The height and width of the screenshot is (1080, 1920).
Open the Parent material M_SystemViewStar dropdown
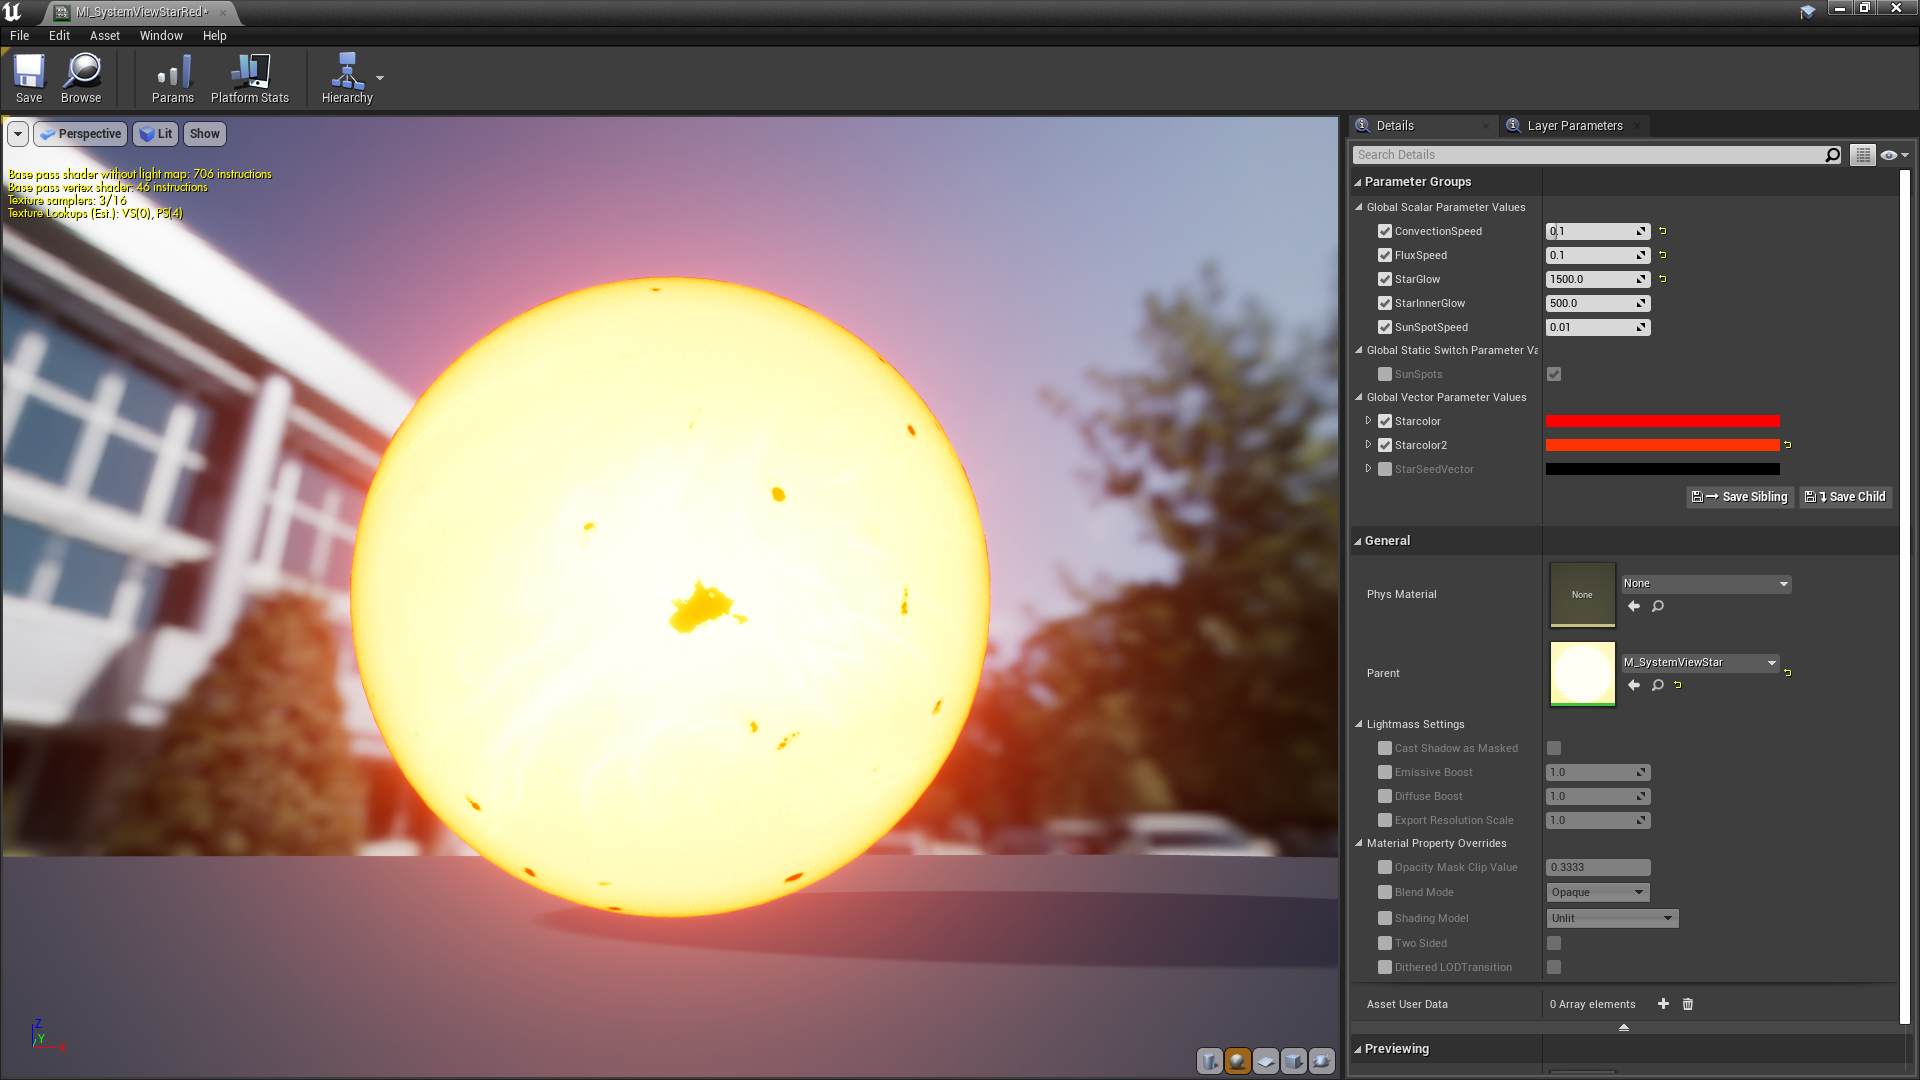tap(1700, 662)
